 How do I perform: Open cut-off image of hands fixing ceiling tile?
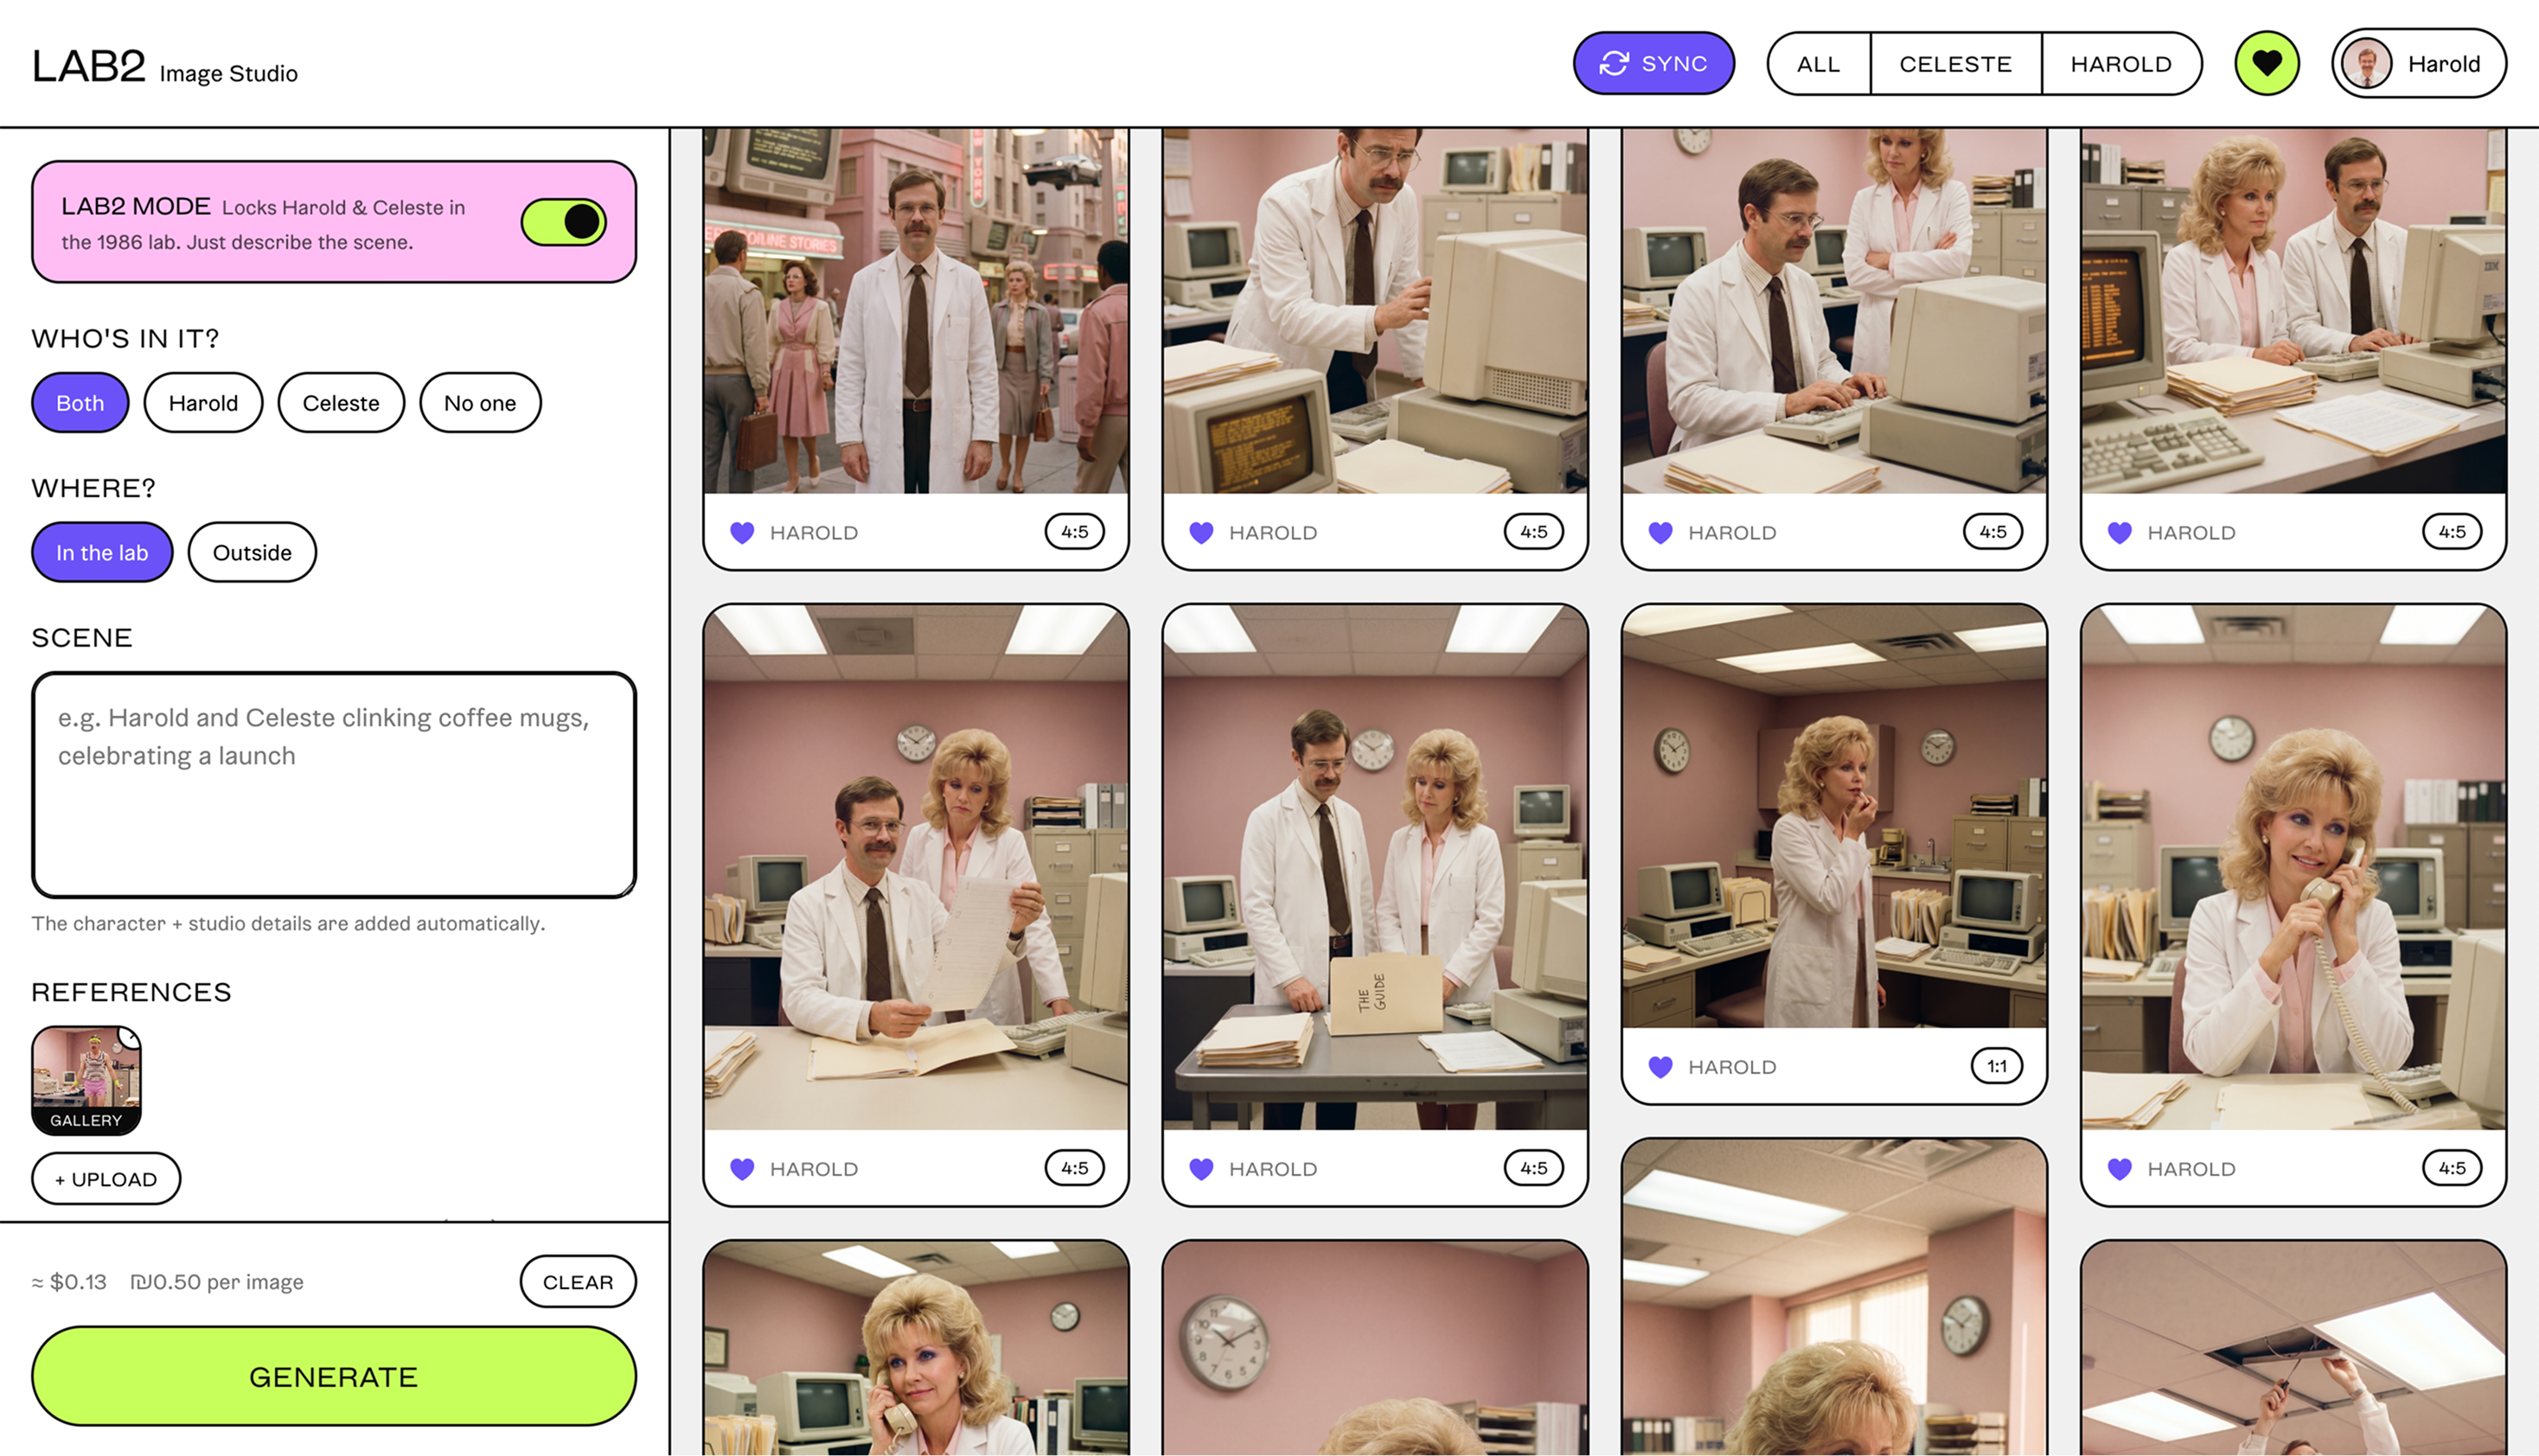click(x=2293, y=1348)
